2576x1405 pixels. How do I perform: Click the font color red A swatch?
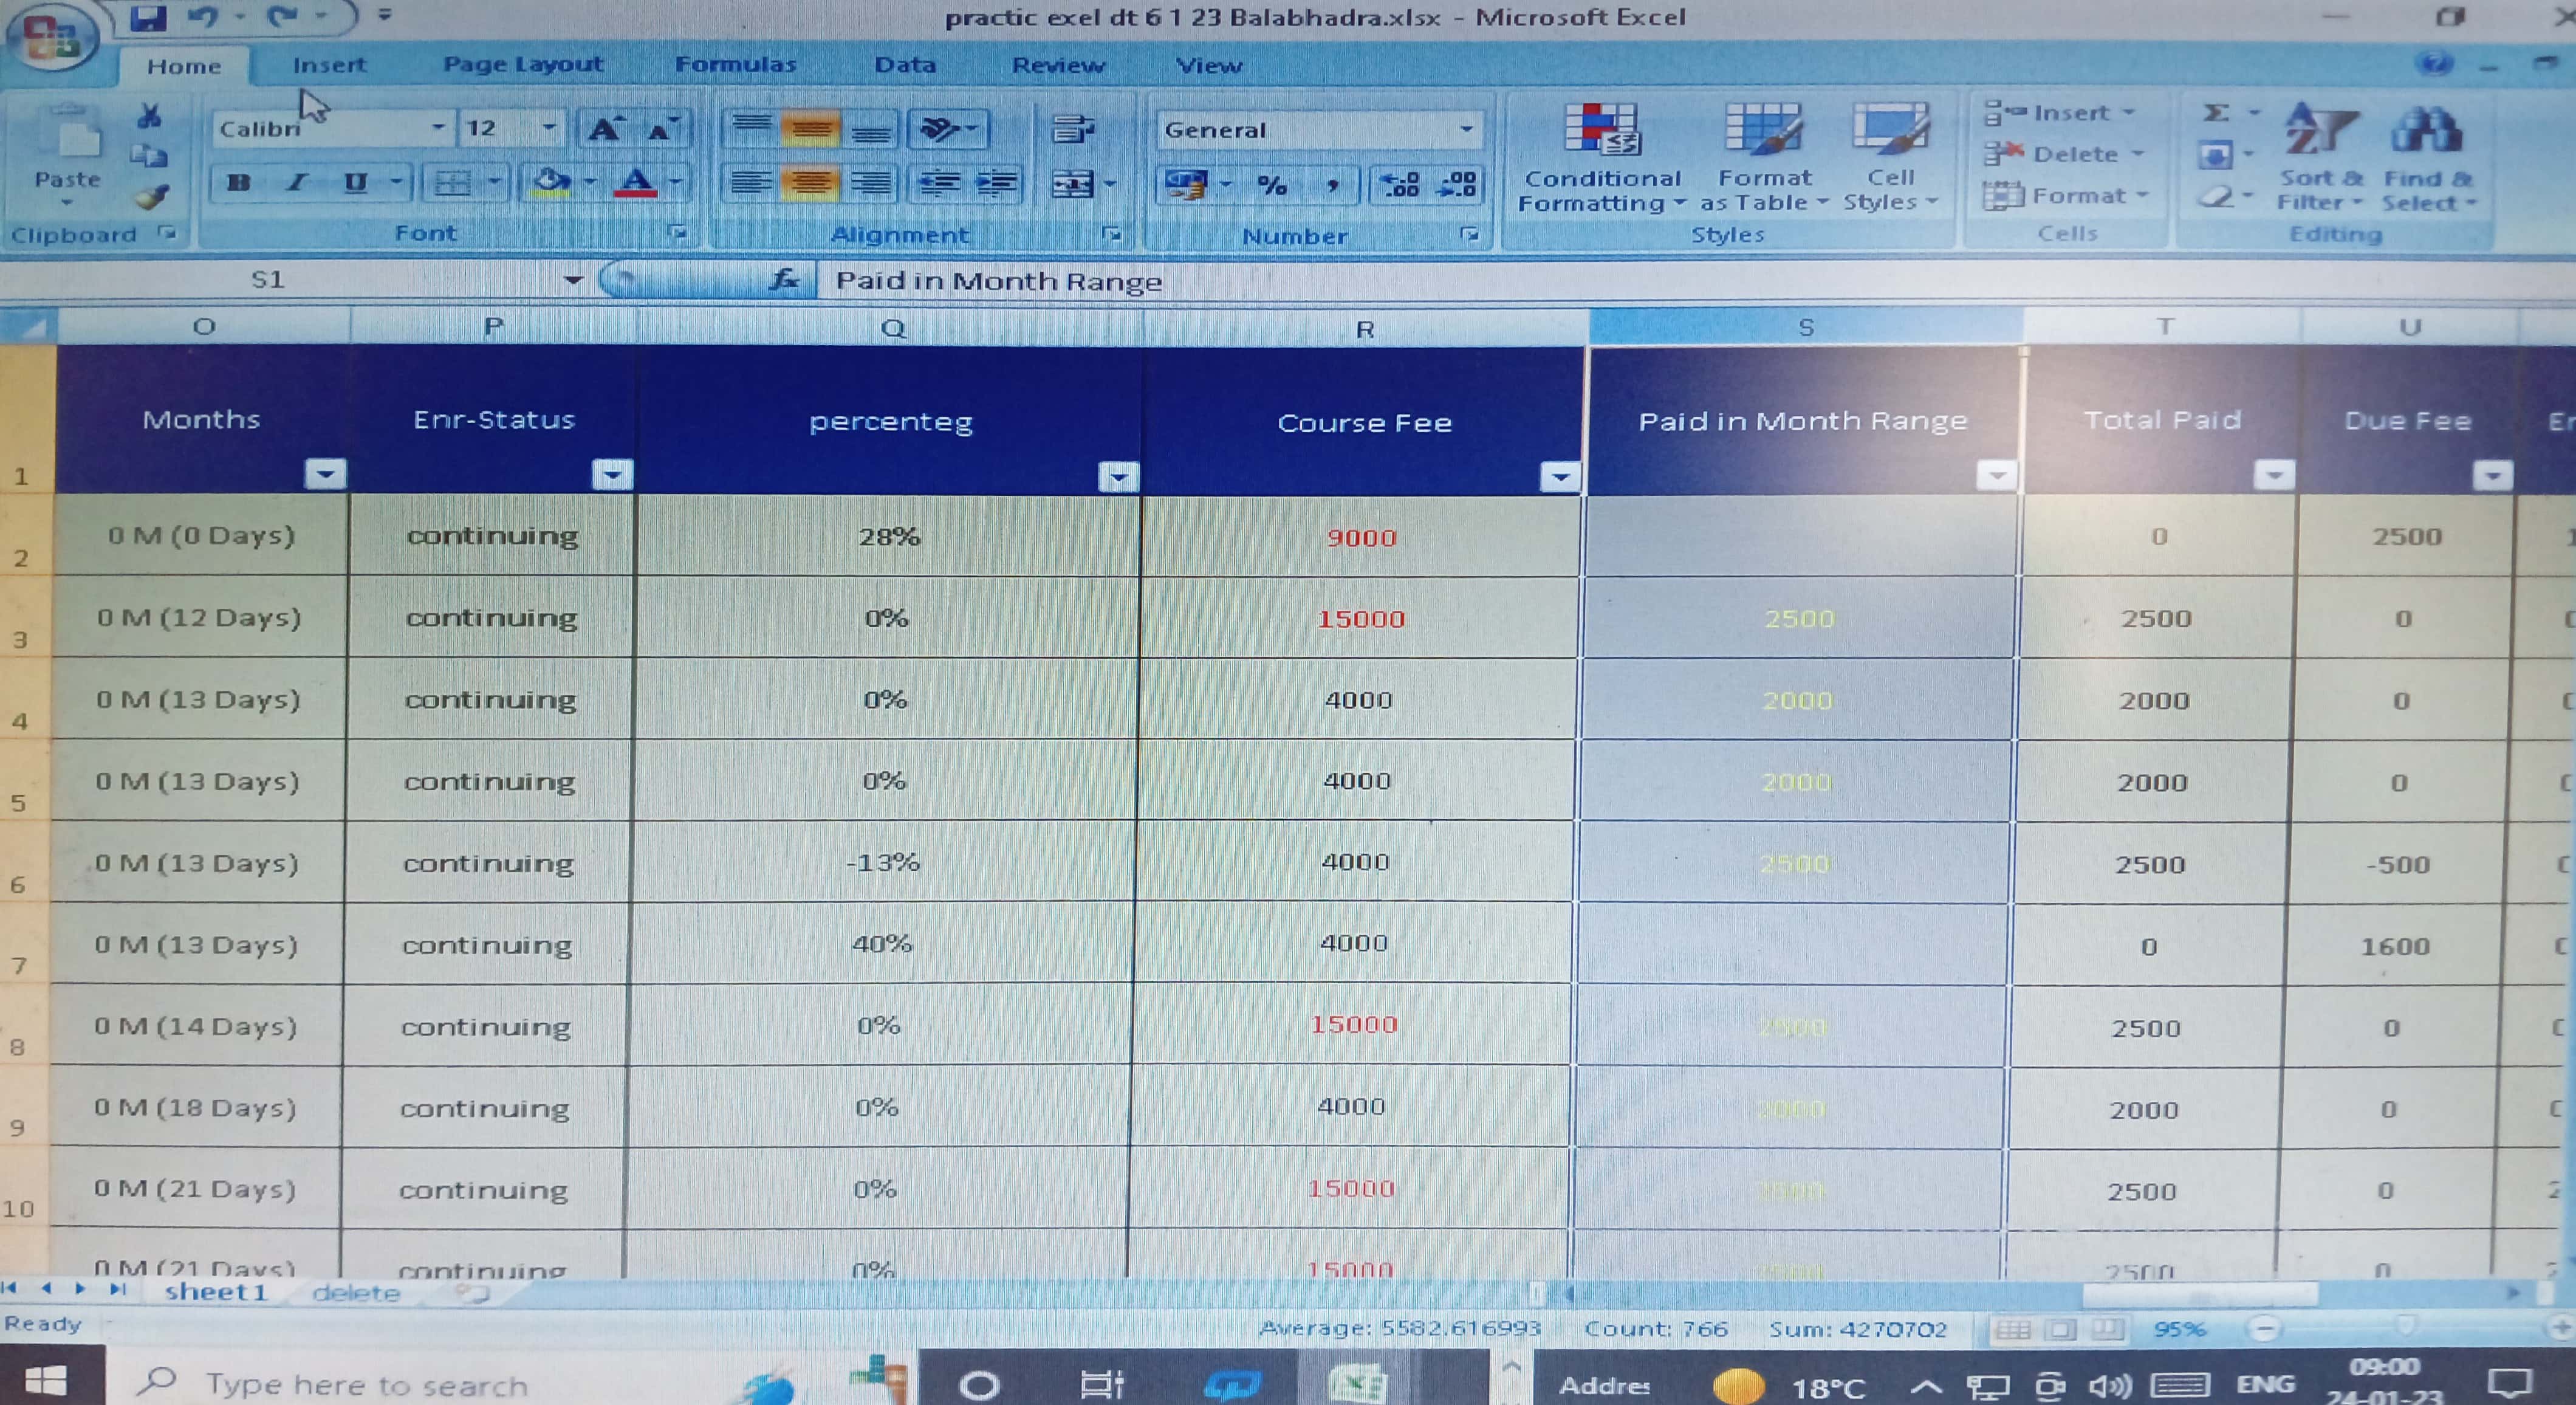(636, 183)
